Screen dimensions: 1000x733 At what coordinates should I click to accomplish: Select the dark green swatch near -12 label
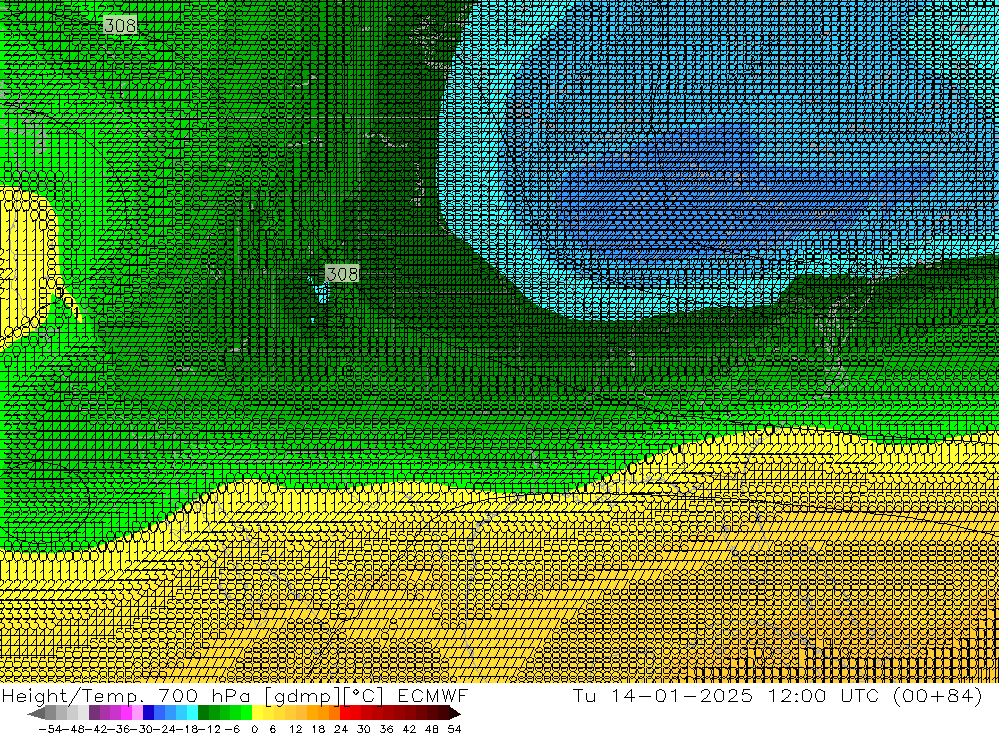point(204,714)
